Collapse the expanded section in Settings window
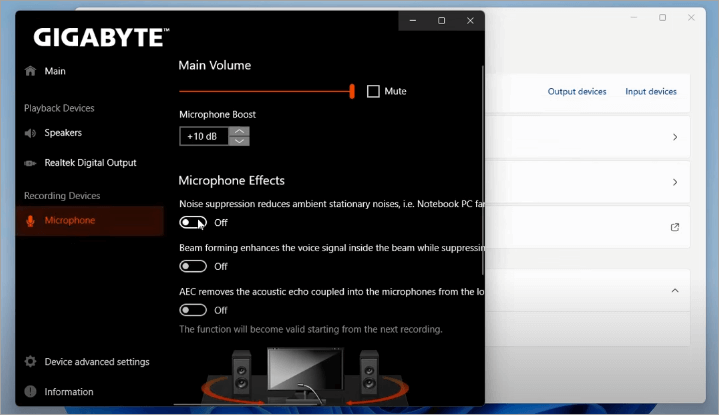 coord(675,290)
